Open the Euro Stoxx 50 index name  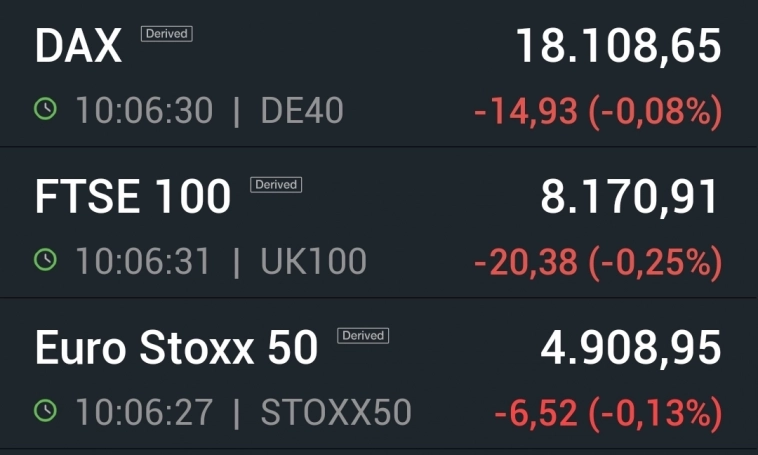point(176,348)
